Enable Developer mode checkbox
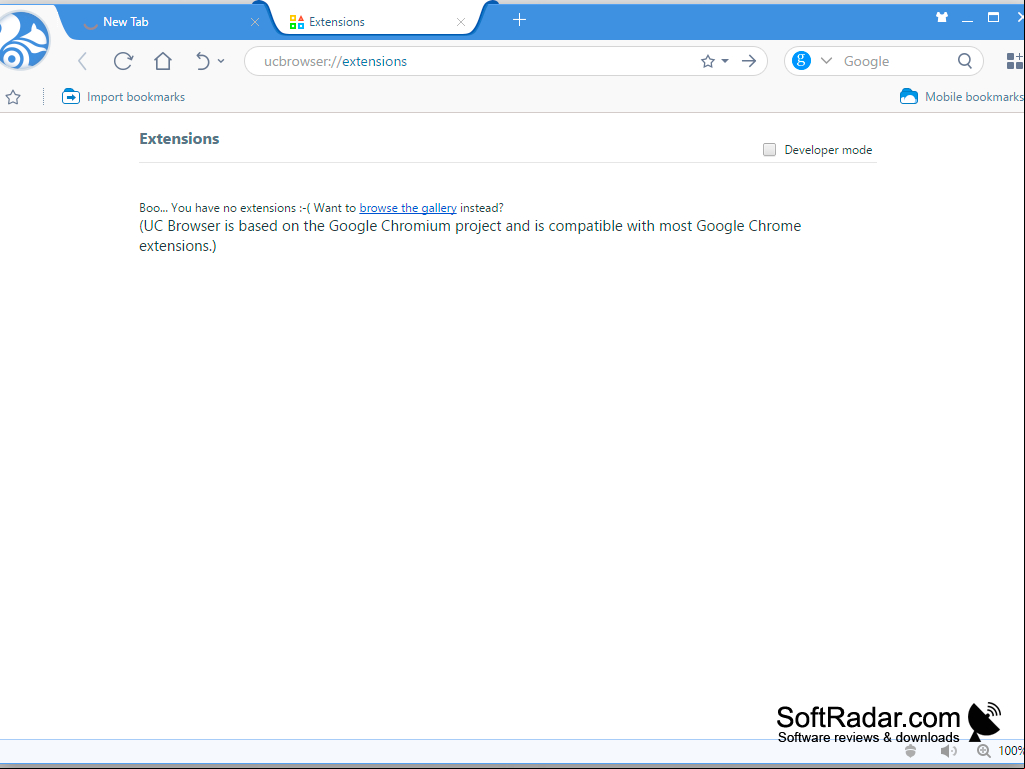The image size is (1025, 769). (769, 150)
